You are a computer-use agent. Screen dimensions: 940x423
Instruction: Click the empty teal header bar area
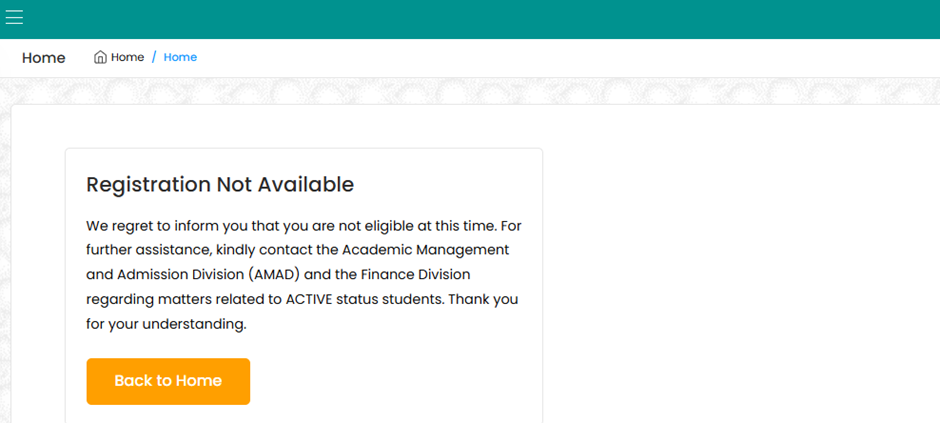480,19
